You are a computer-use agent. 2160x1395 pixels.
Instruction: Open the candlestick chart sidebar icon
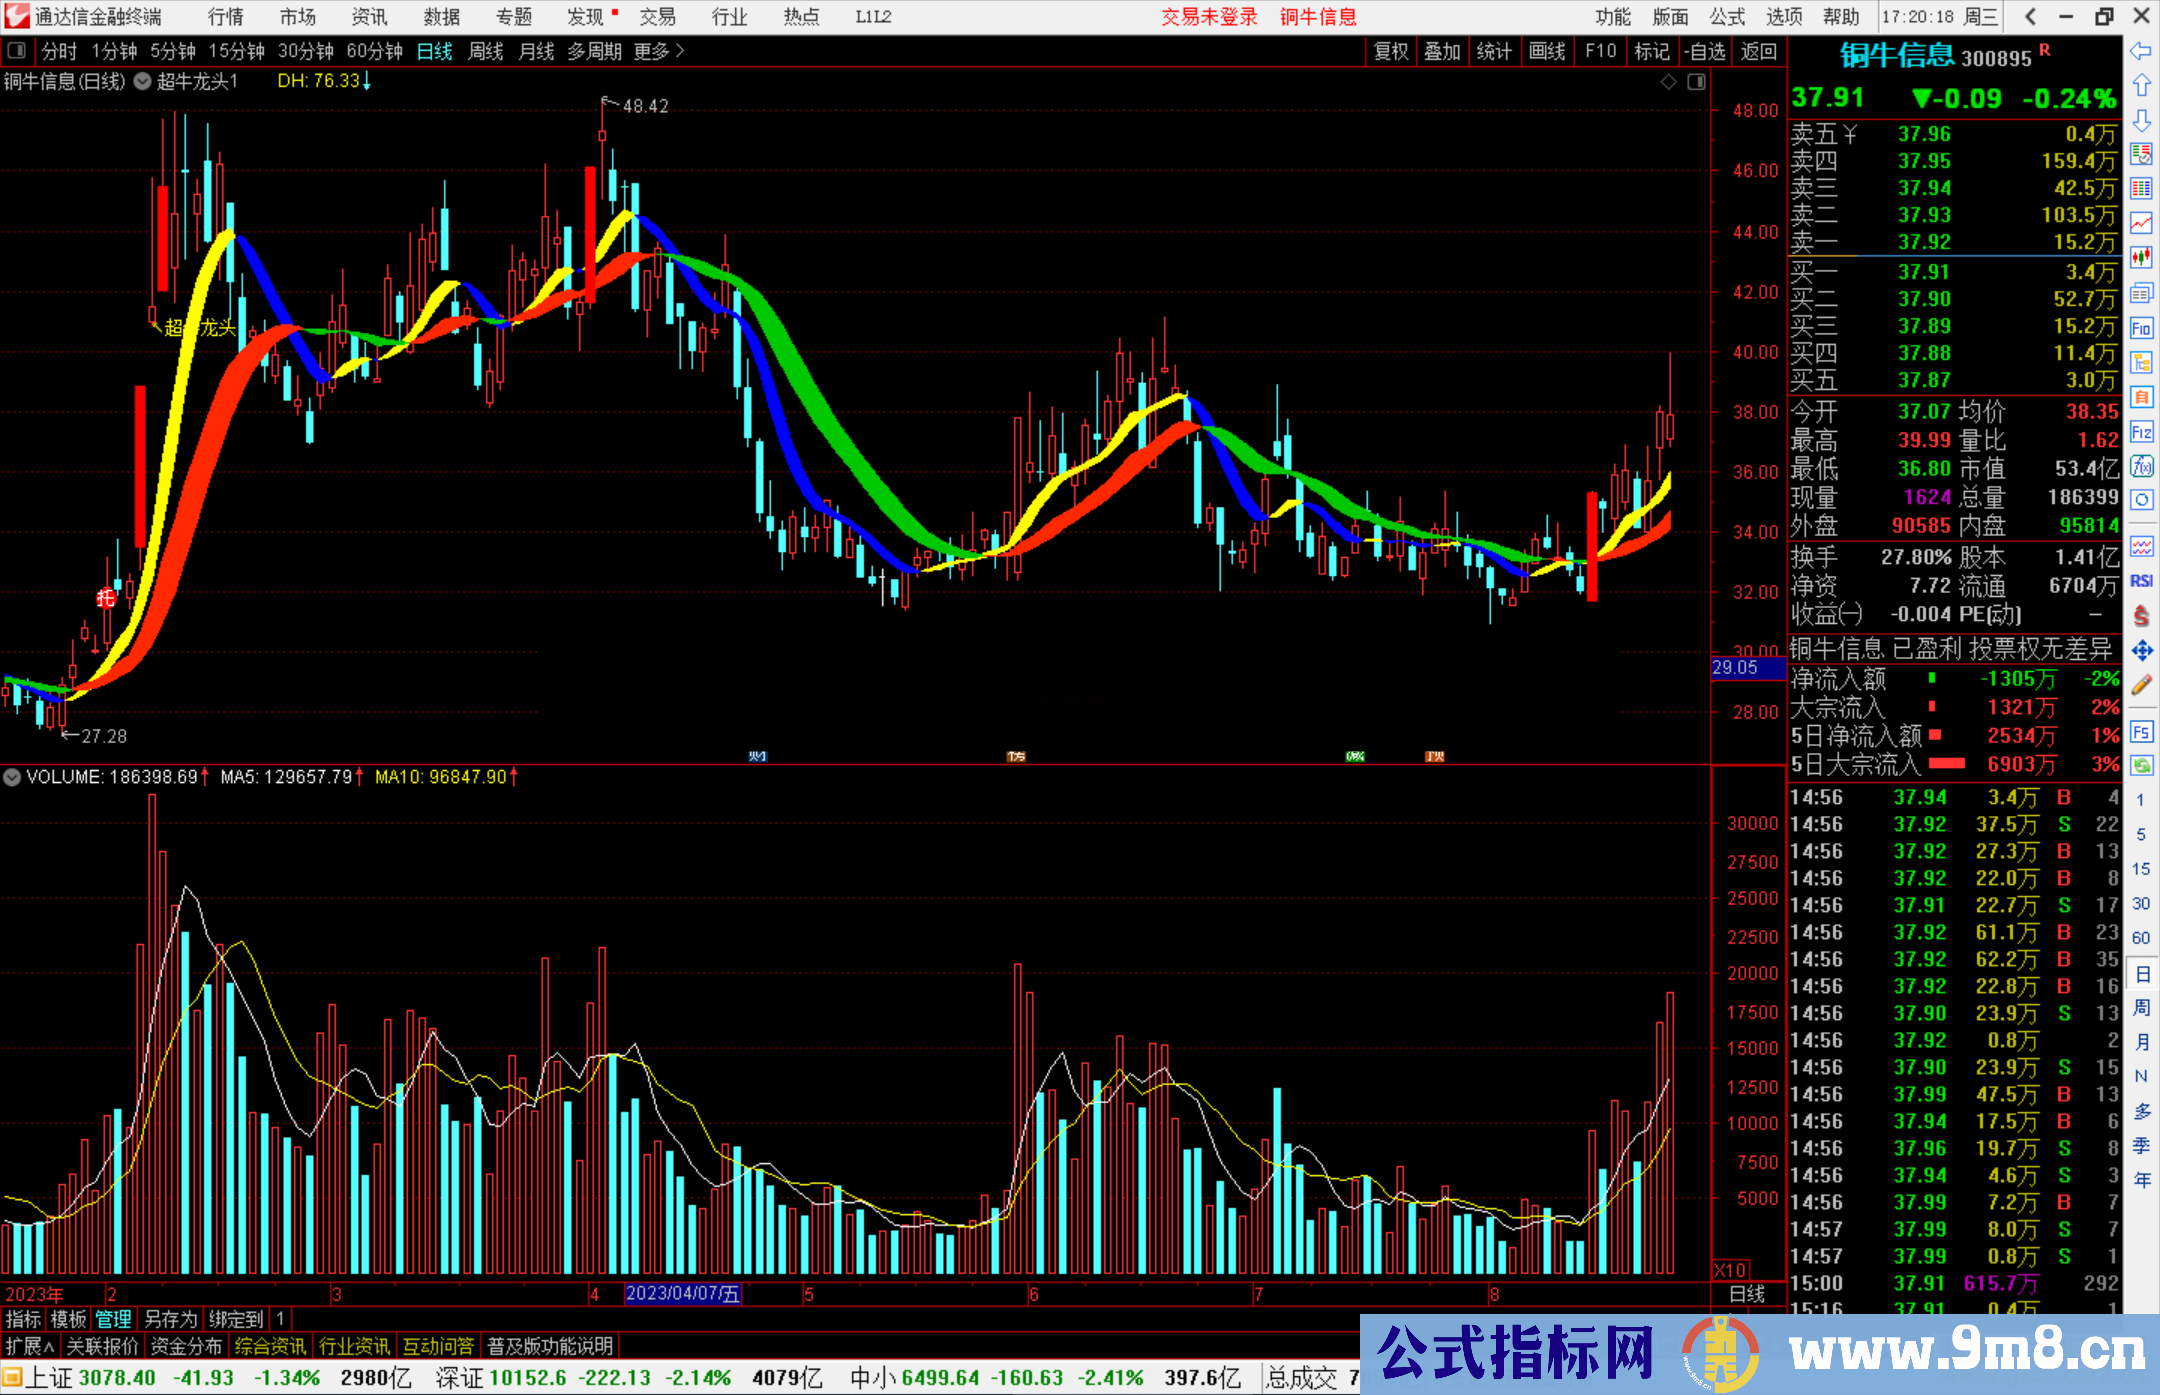(2141, 258)
